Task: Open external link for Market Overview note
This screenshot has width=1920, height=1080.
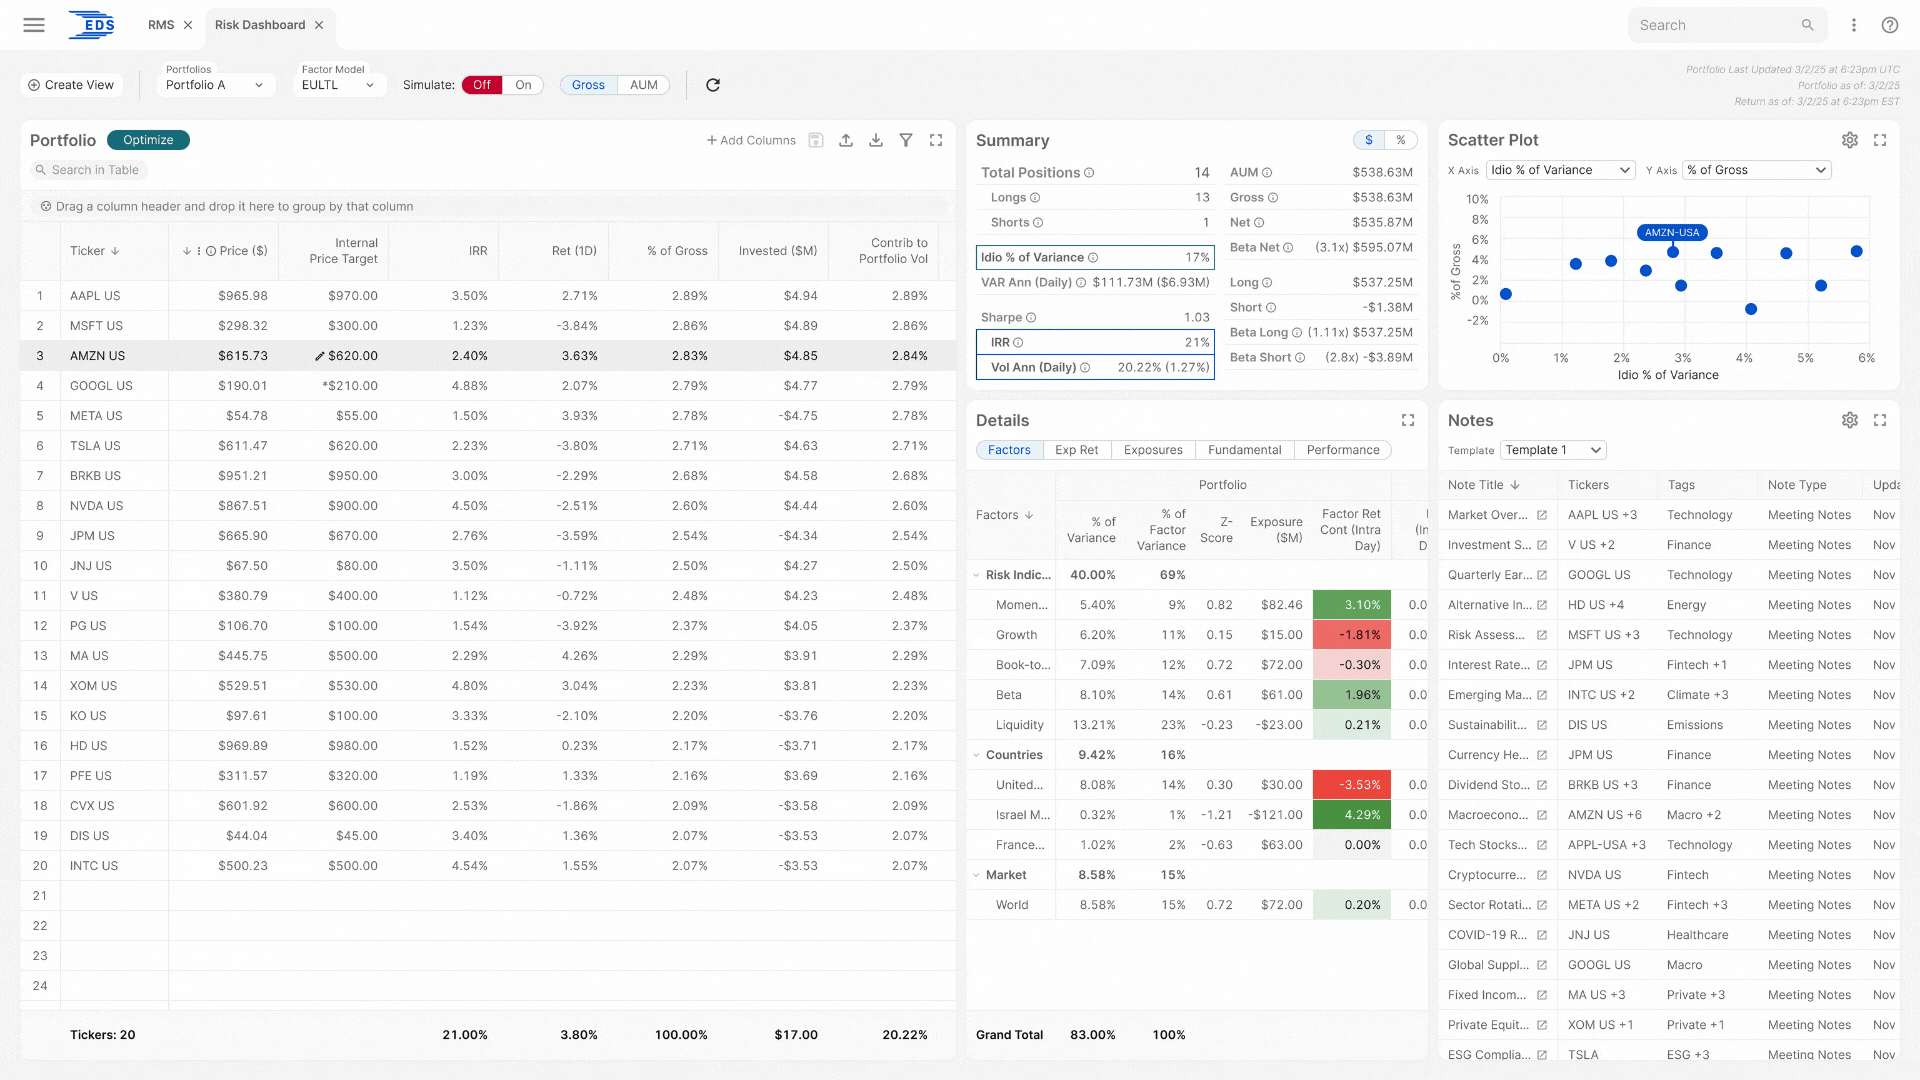Action: coord(1542,515)
